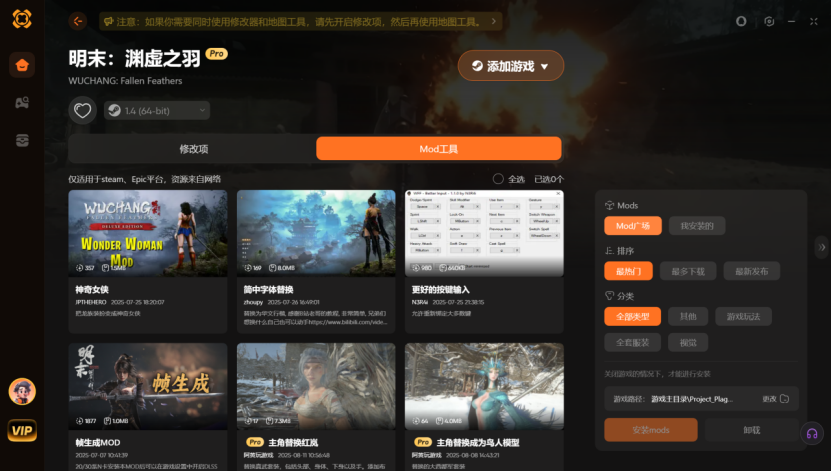
Task: Open the 帧生成 mod thumbnail
Action: tap(148, 386)
